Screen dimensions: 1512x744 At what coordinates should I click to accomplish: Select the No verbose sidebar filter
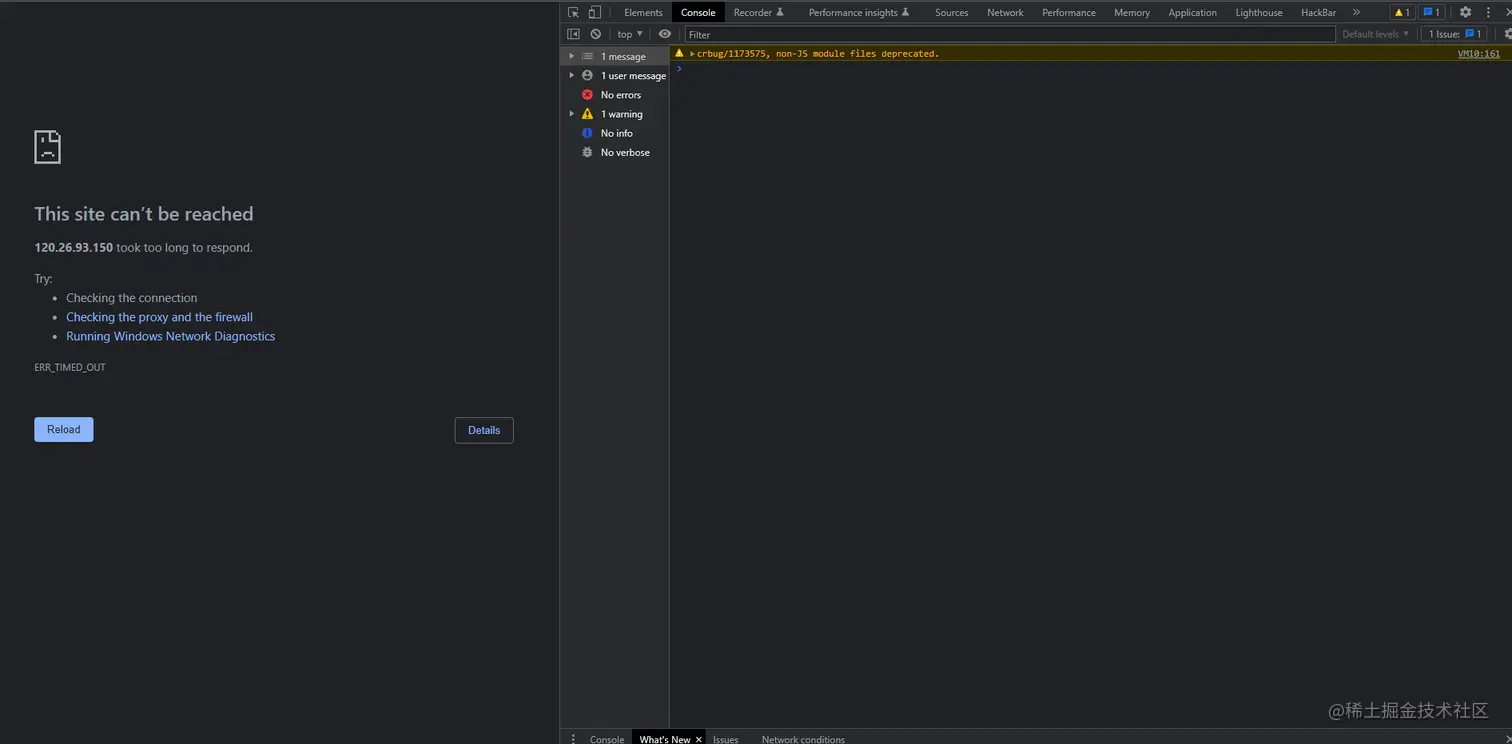[615, 152]
